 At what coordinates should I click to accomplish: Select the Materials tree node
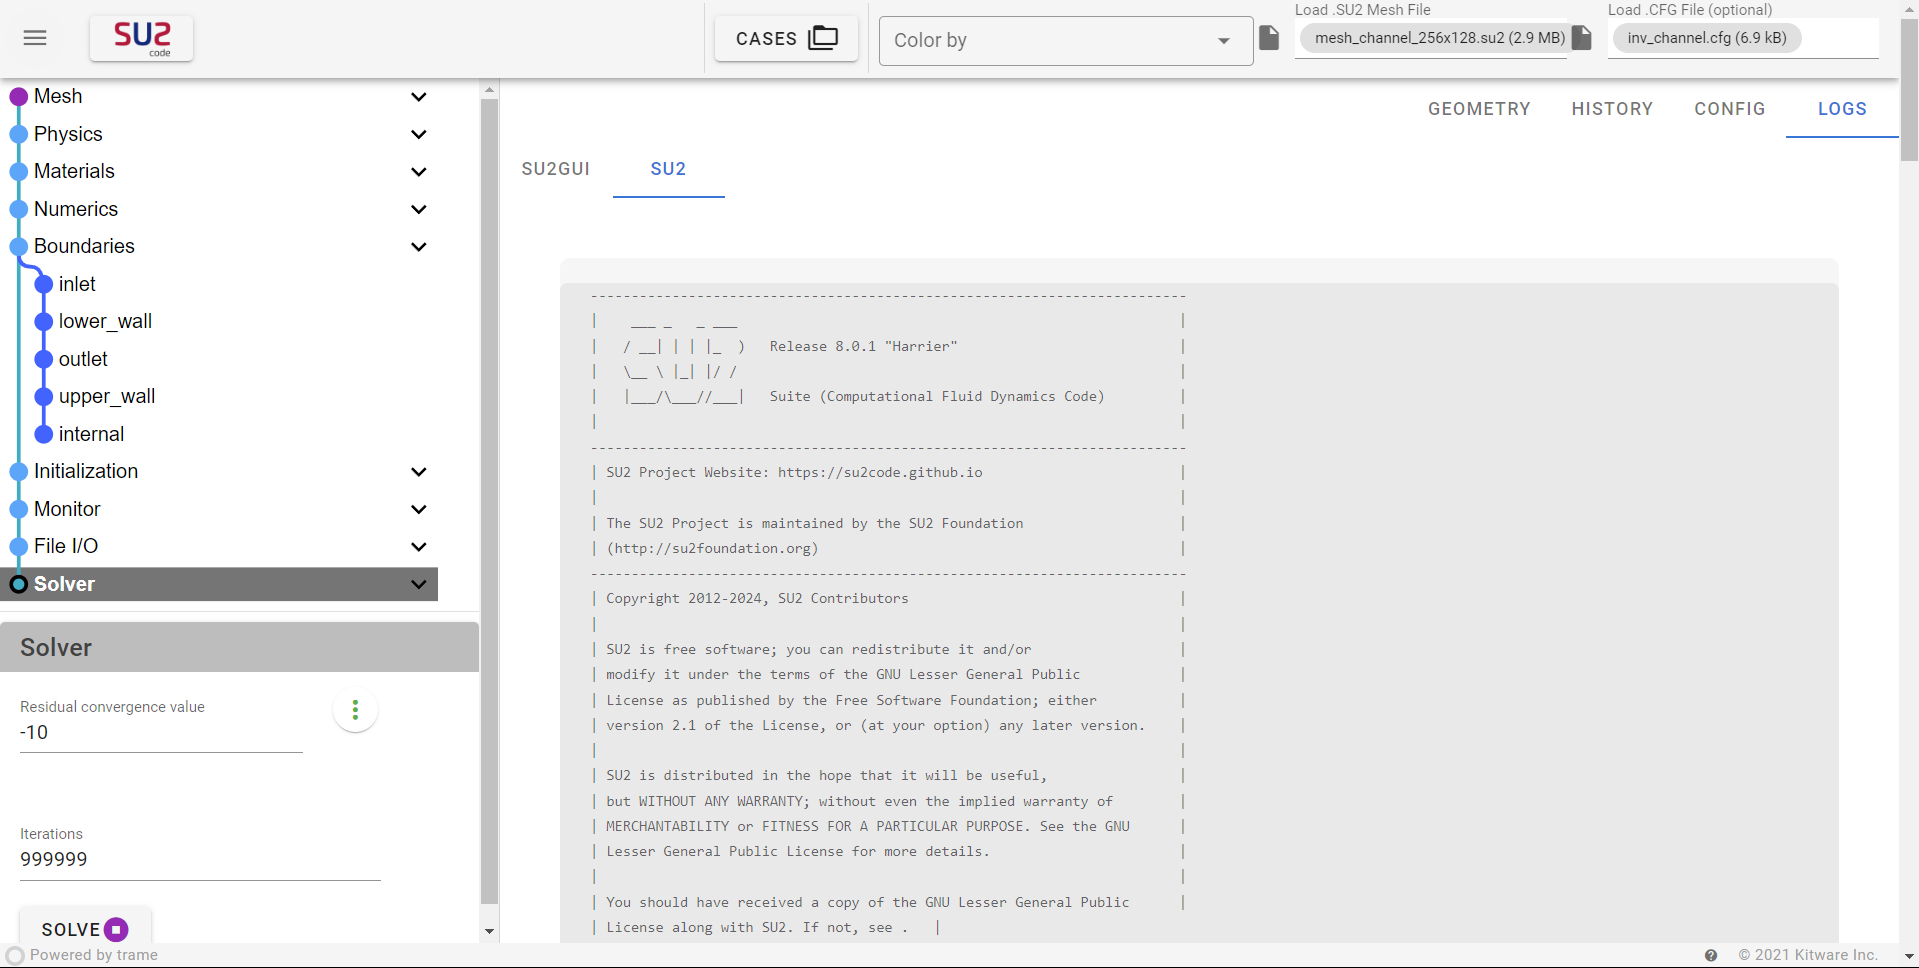pyautogui.click(x=74, y=171)
